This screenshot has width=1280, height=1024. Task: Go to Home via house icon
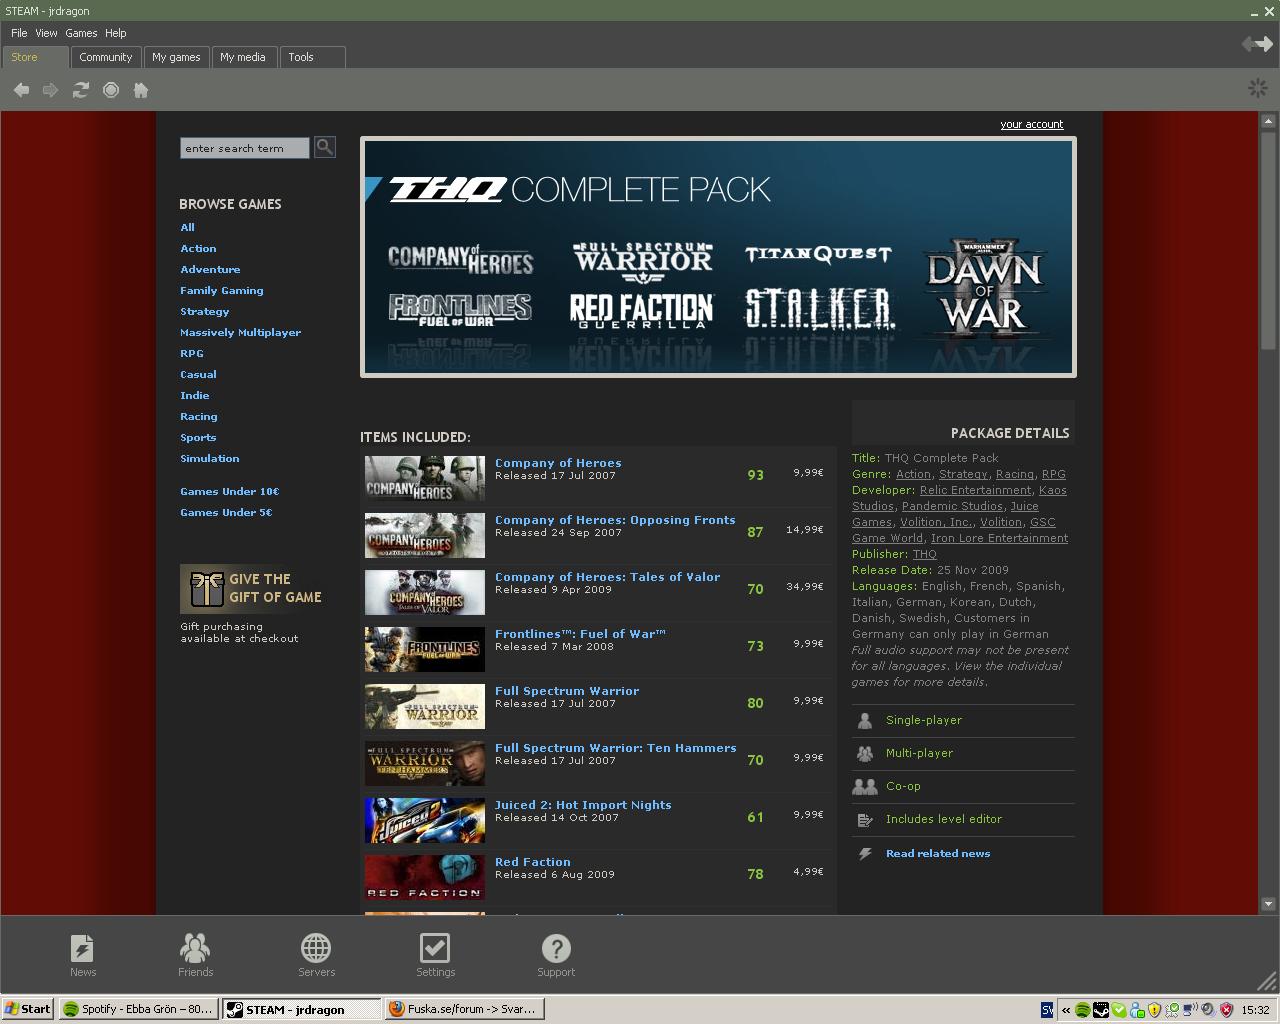pos(141,90)
